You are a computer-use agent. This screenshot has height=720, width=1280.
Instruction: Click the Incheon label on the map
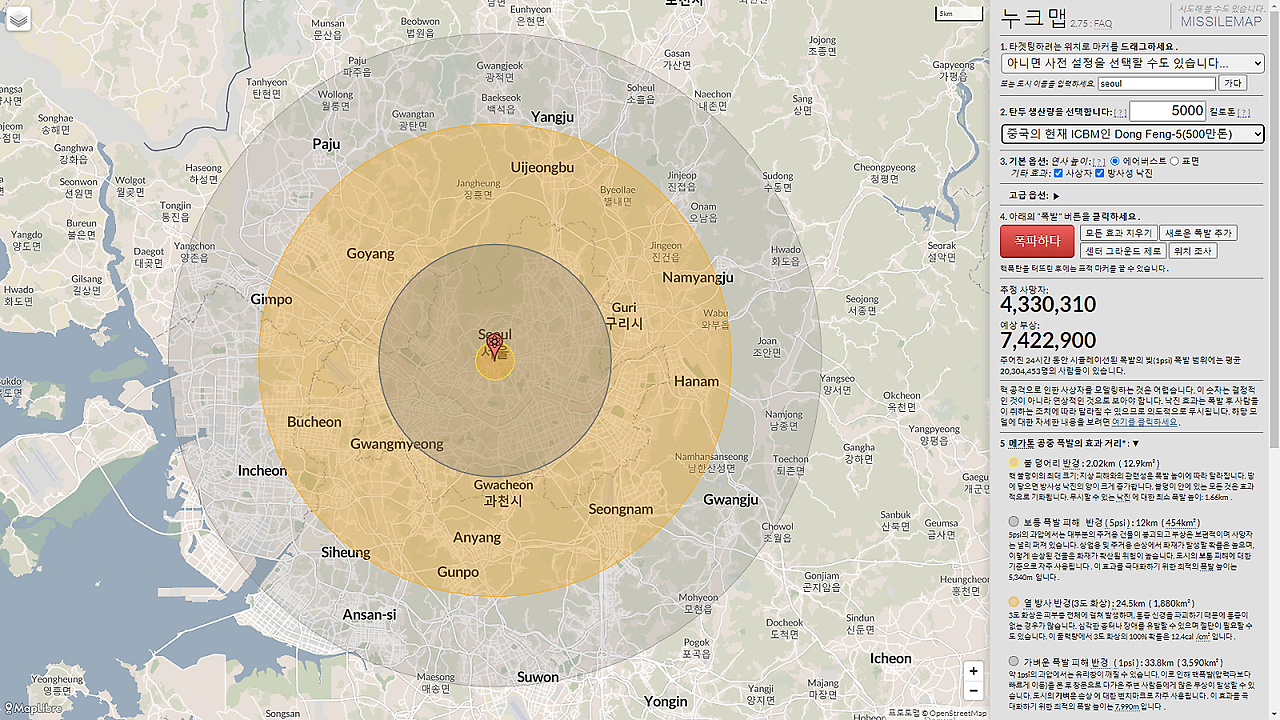(x=262, y=470)
